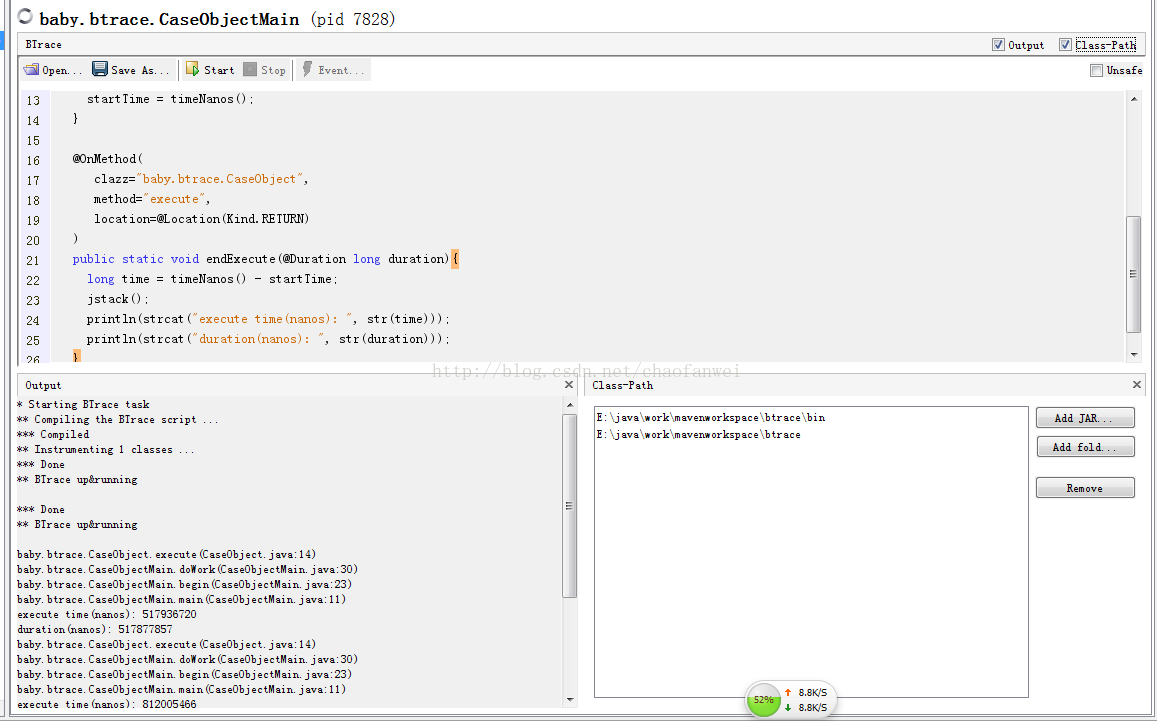Click the loading spinner beside title
The width and height of the screenshot is (1157, 721).
[x=24, y=18]
